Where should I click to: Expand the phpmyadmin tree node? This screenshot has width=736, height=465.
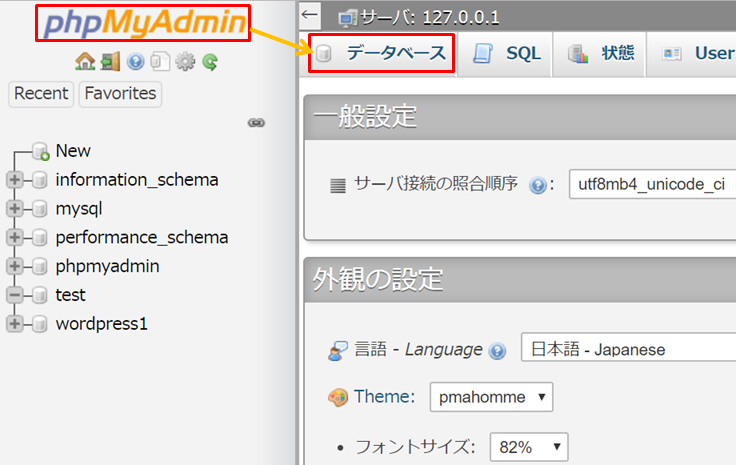[x=15, y=266]
